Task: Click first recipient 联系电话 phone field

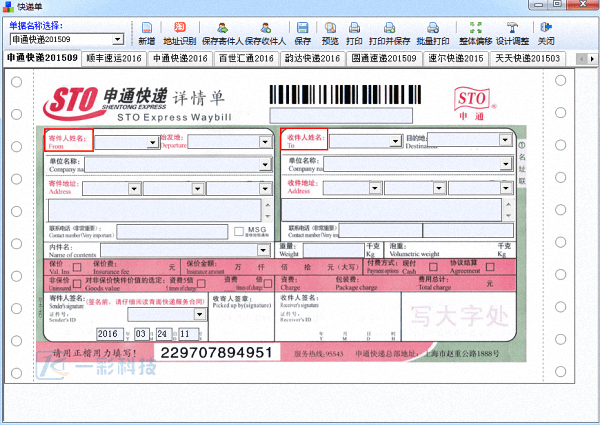Action: 380,230
